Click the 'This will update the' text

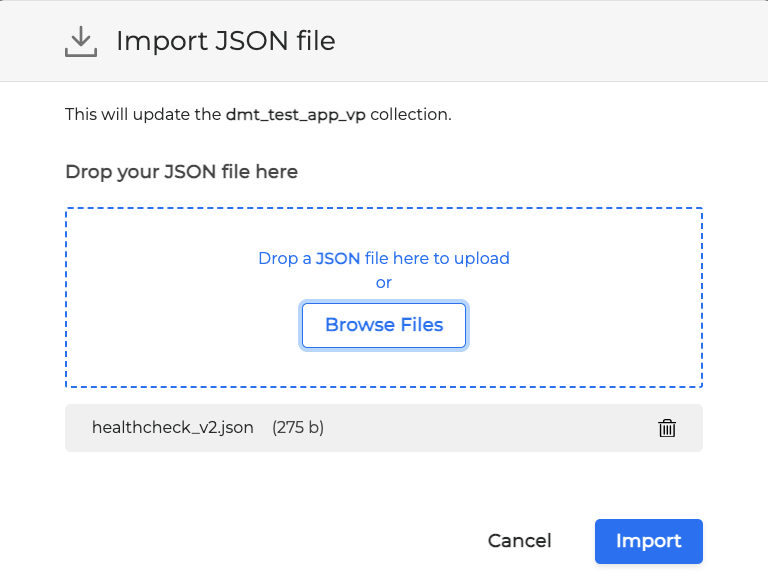coord(142,114)
